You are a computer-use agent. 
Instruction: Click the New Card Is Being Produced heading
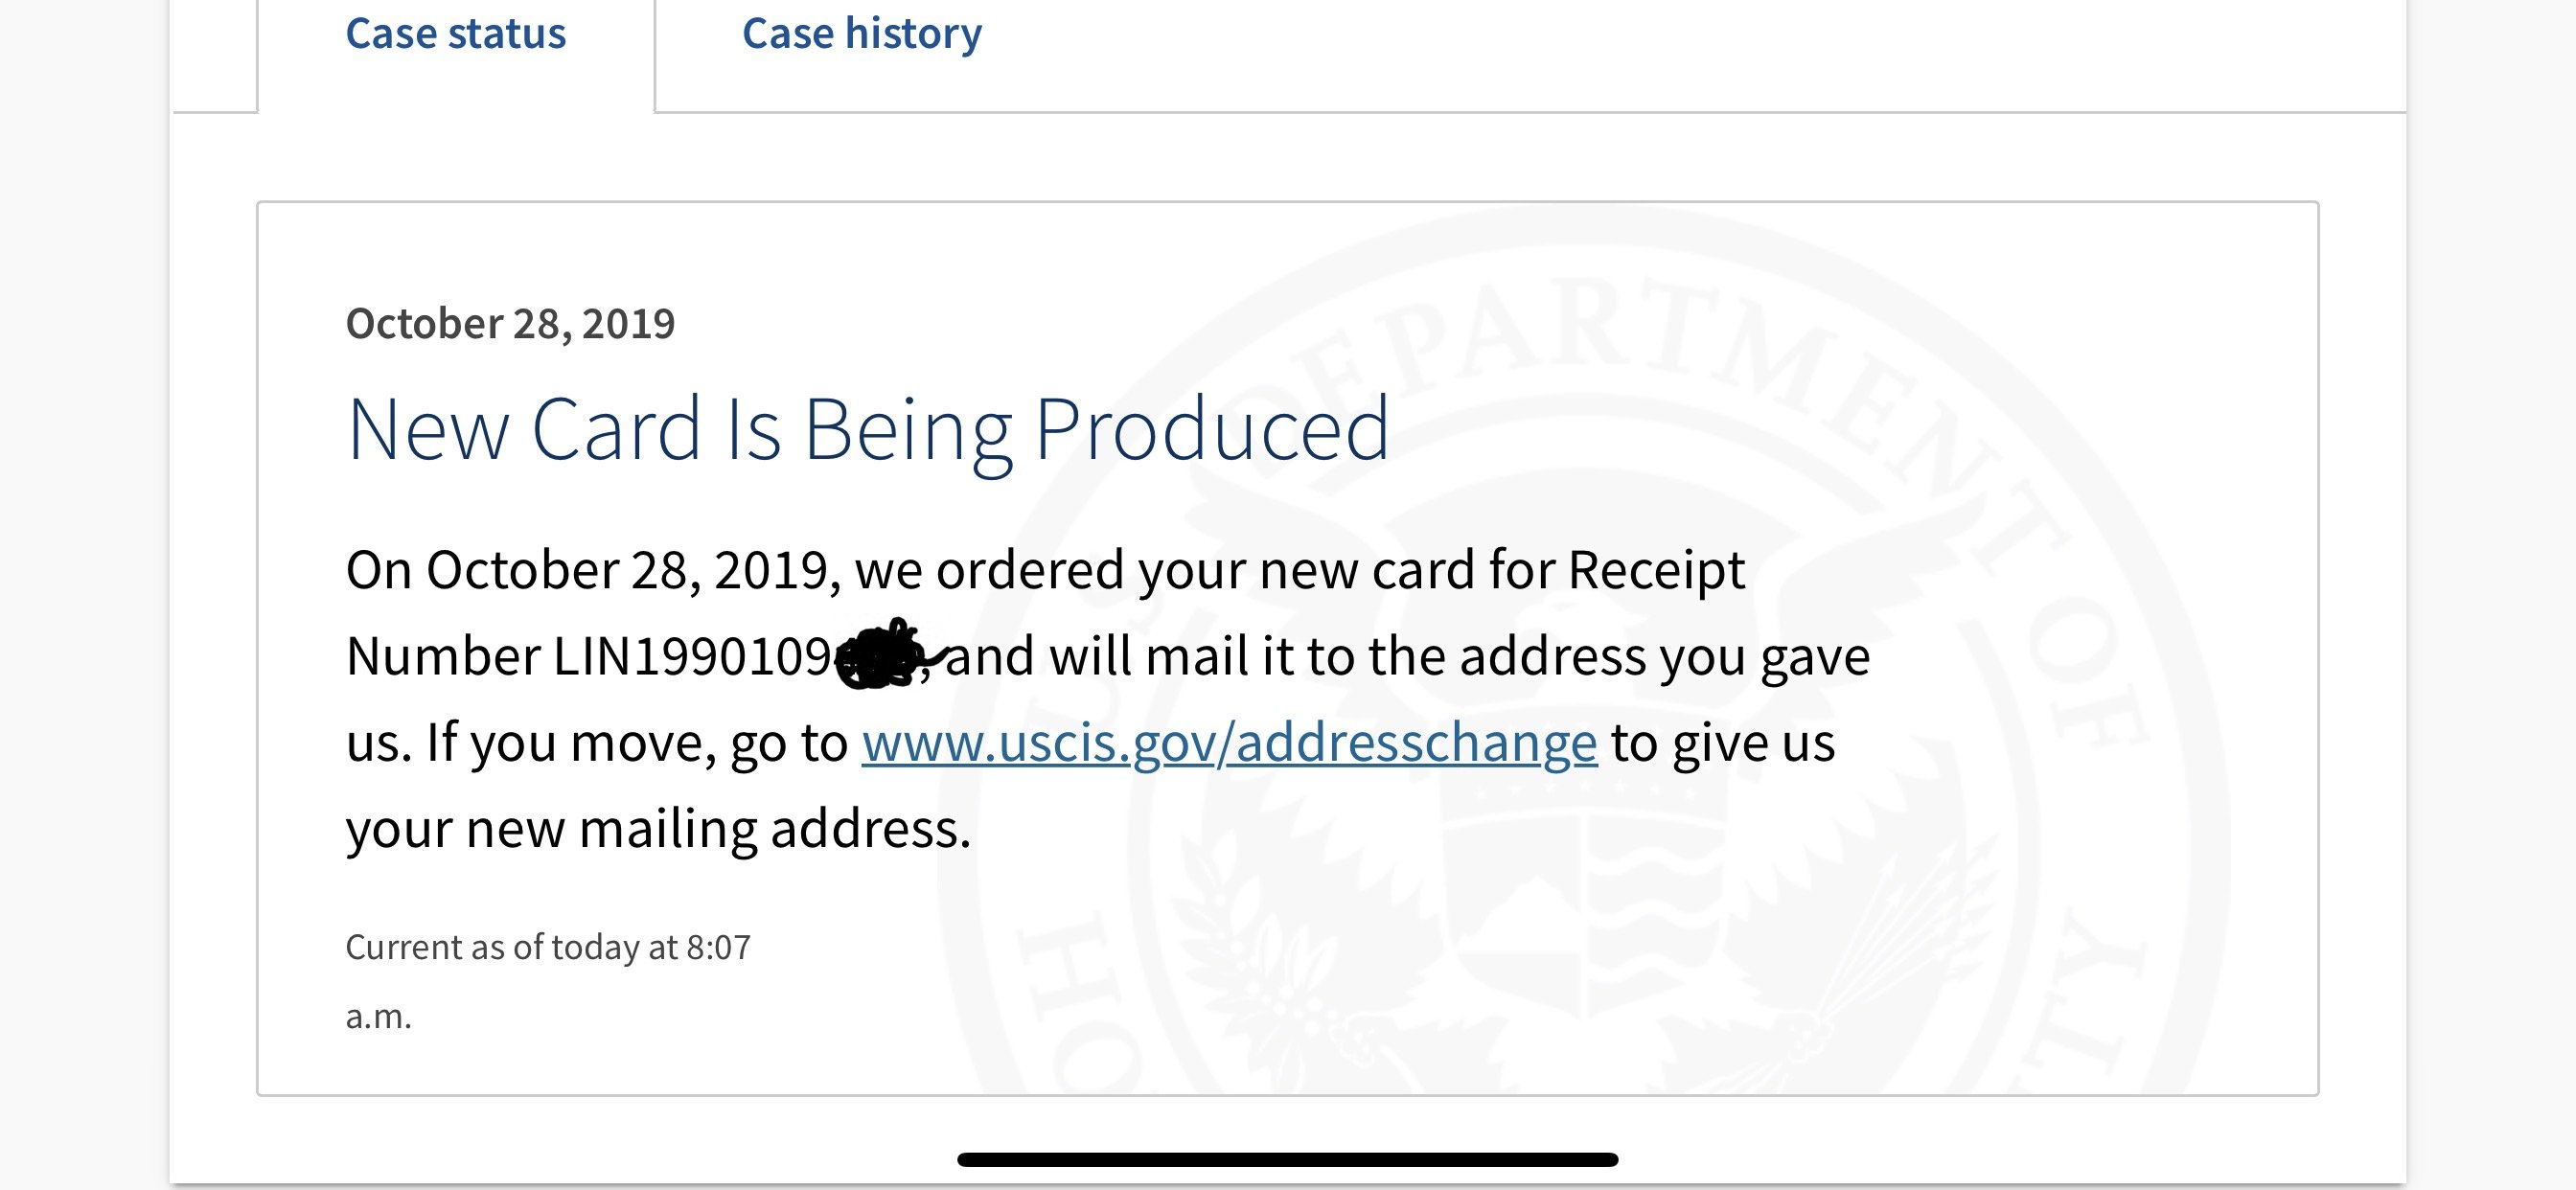click(x=867, y=429)
